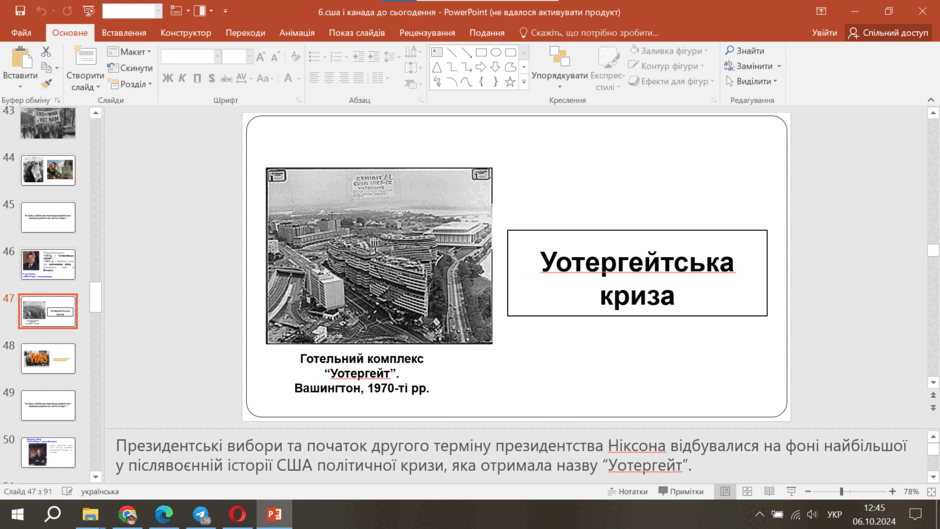Open the font name dropdown arrow

click(217, 57)
